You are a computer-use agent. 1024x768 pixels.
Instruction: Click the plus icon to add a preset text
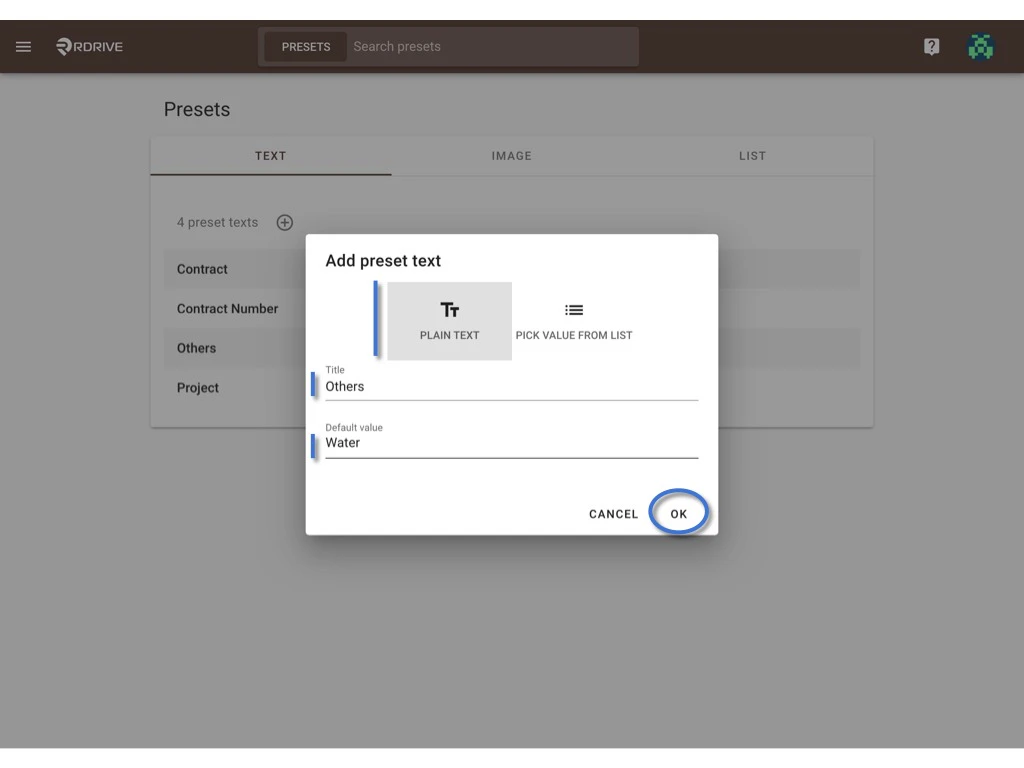pyautogui.click(x=284, y=222)
